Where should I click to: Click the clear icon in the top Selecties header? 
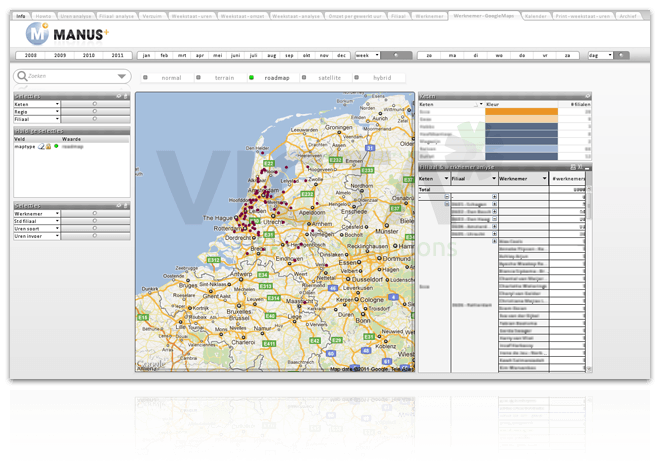click(x=119, y=96)
